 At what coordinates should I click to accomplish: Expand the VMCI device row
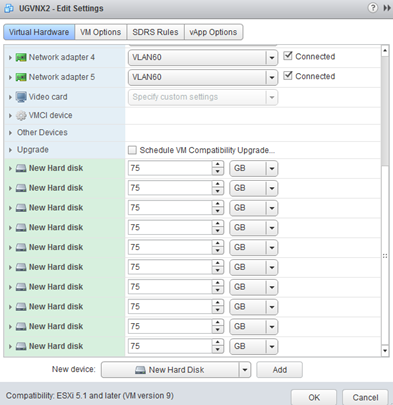10,116
